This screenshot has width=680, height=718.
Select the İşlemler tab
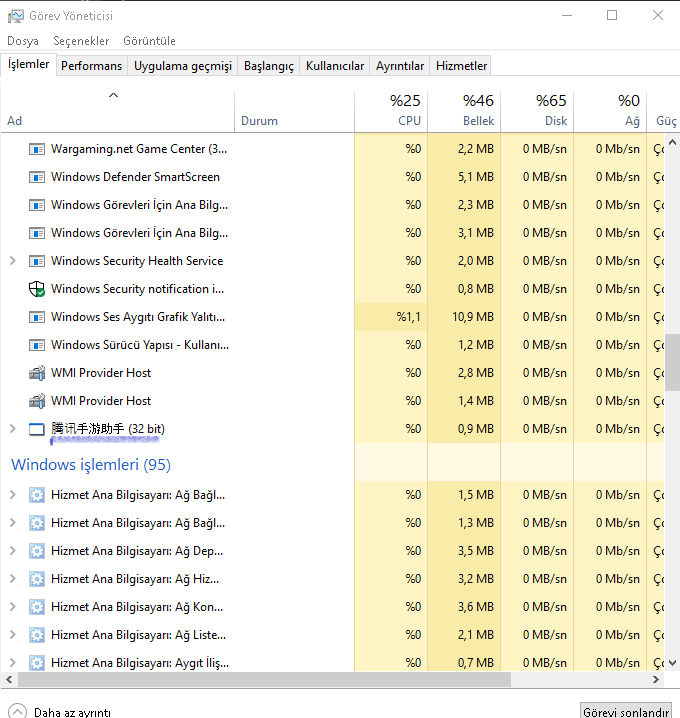pos(28,64)
